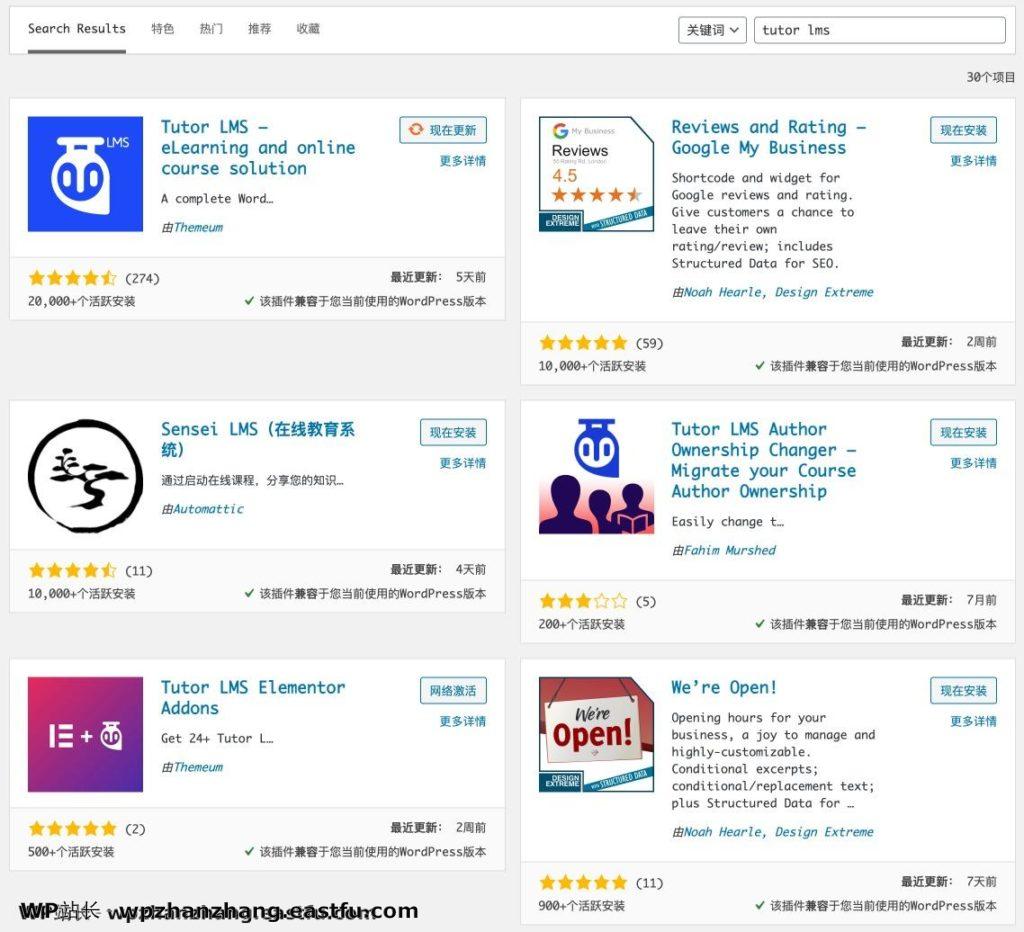Screen dimensions: 1024x932
Task: Open 更多详情 for Tutor LMS eLearning plugin
Action: [x=462, y=161]
